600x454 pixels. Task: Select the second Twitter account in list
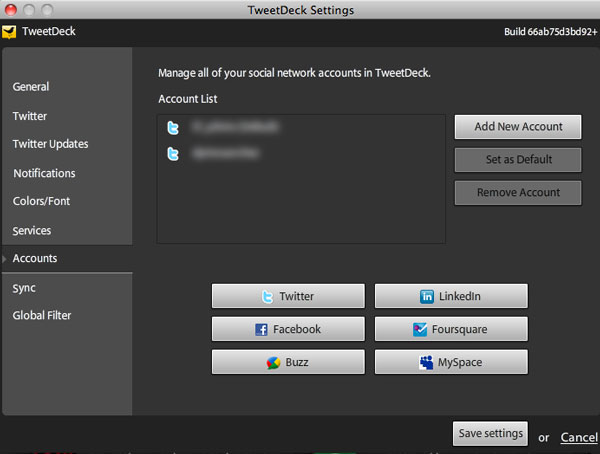point(215,153)
